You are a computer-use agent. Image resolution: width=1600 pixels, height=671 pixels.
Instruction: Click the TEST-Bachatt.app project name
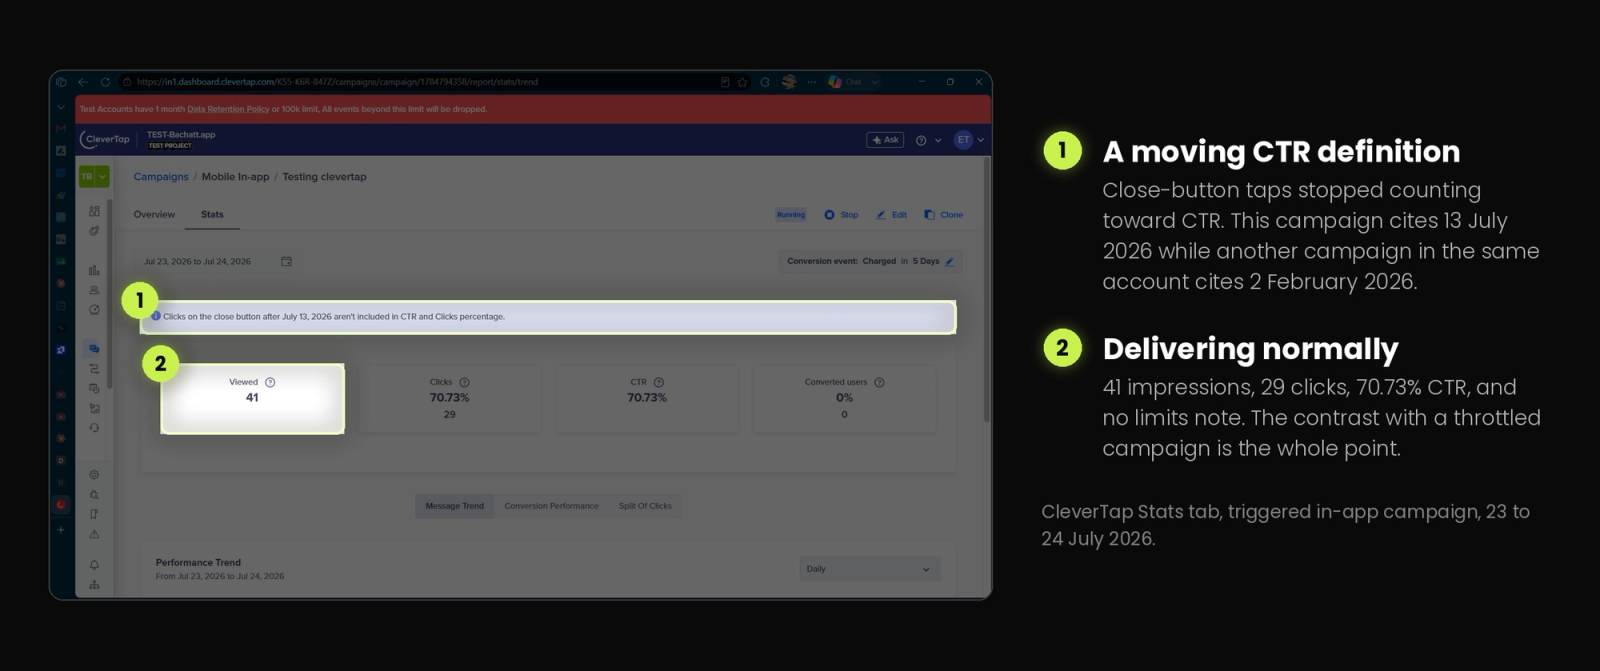[x=181, y=134]
